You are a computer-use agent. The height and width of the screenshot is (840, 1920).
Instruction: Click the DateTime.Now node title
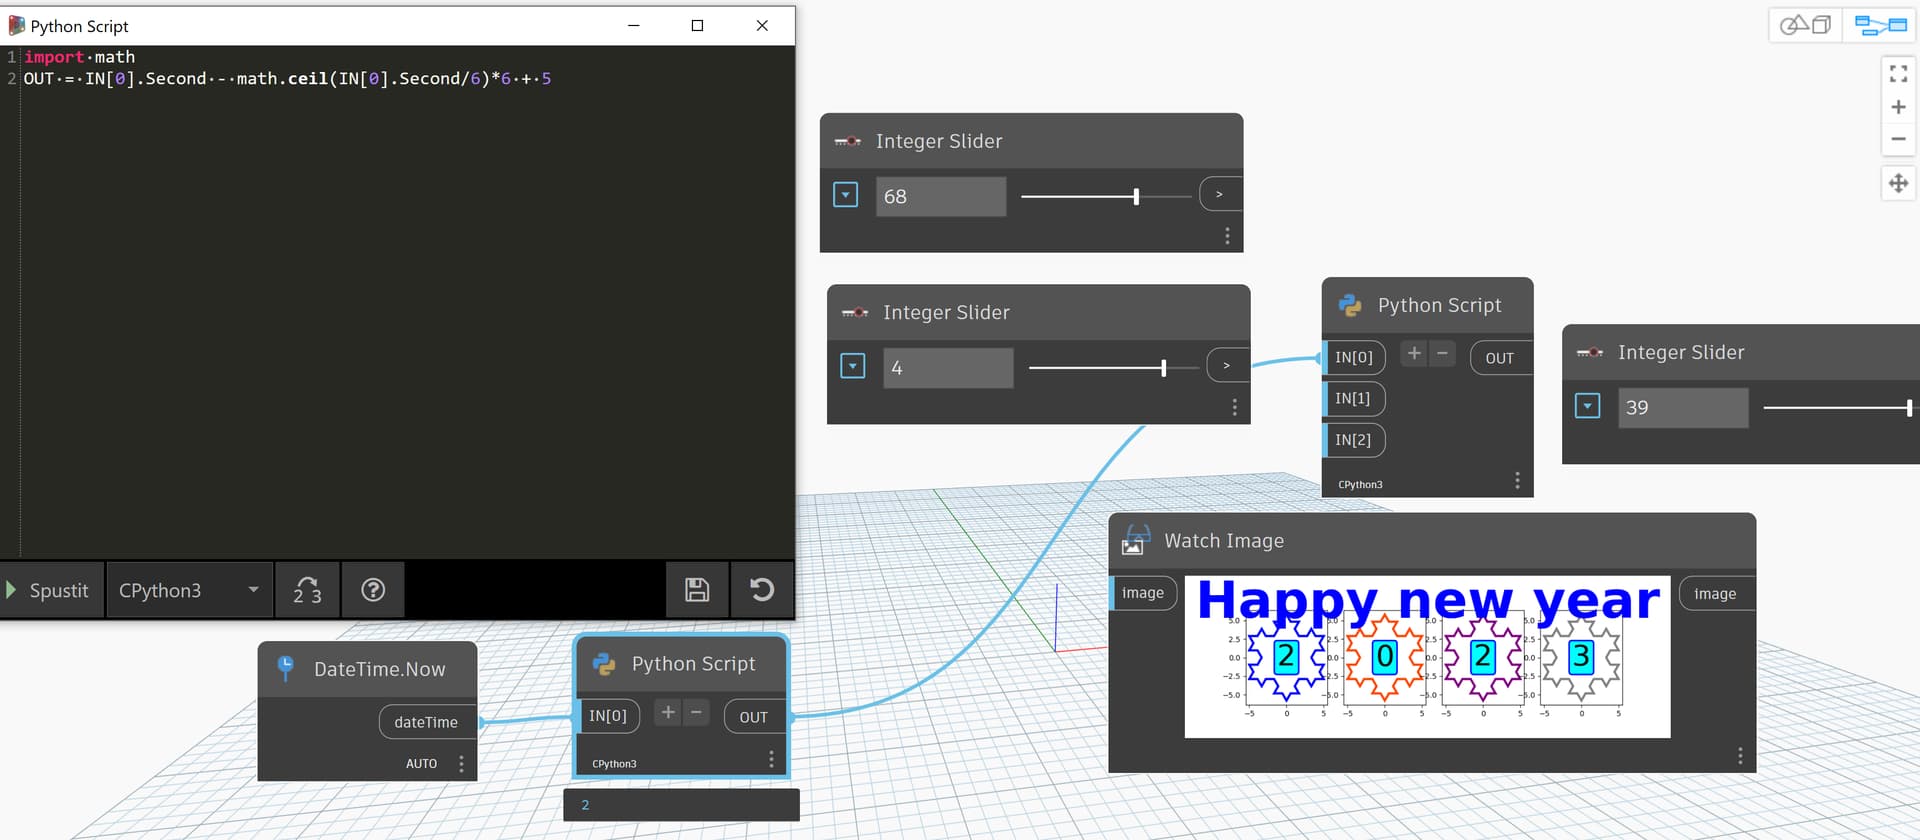(x=380, y=669)
